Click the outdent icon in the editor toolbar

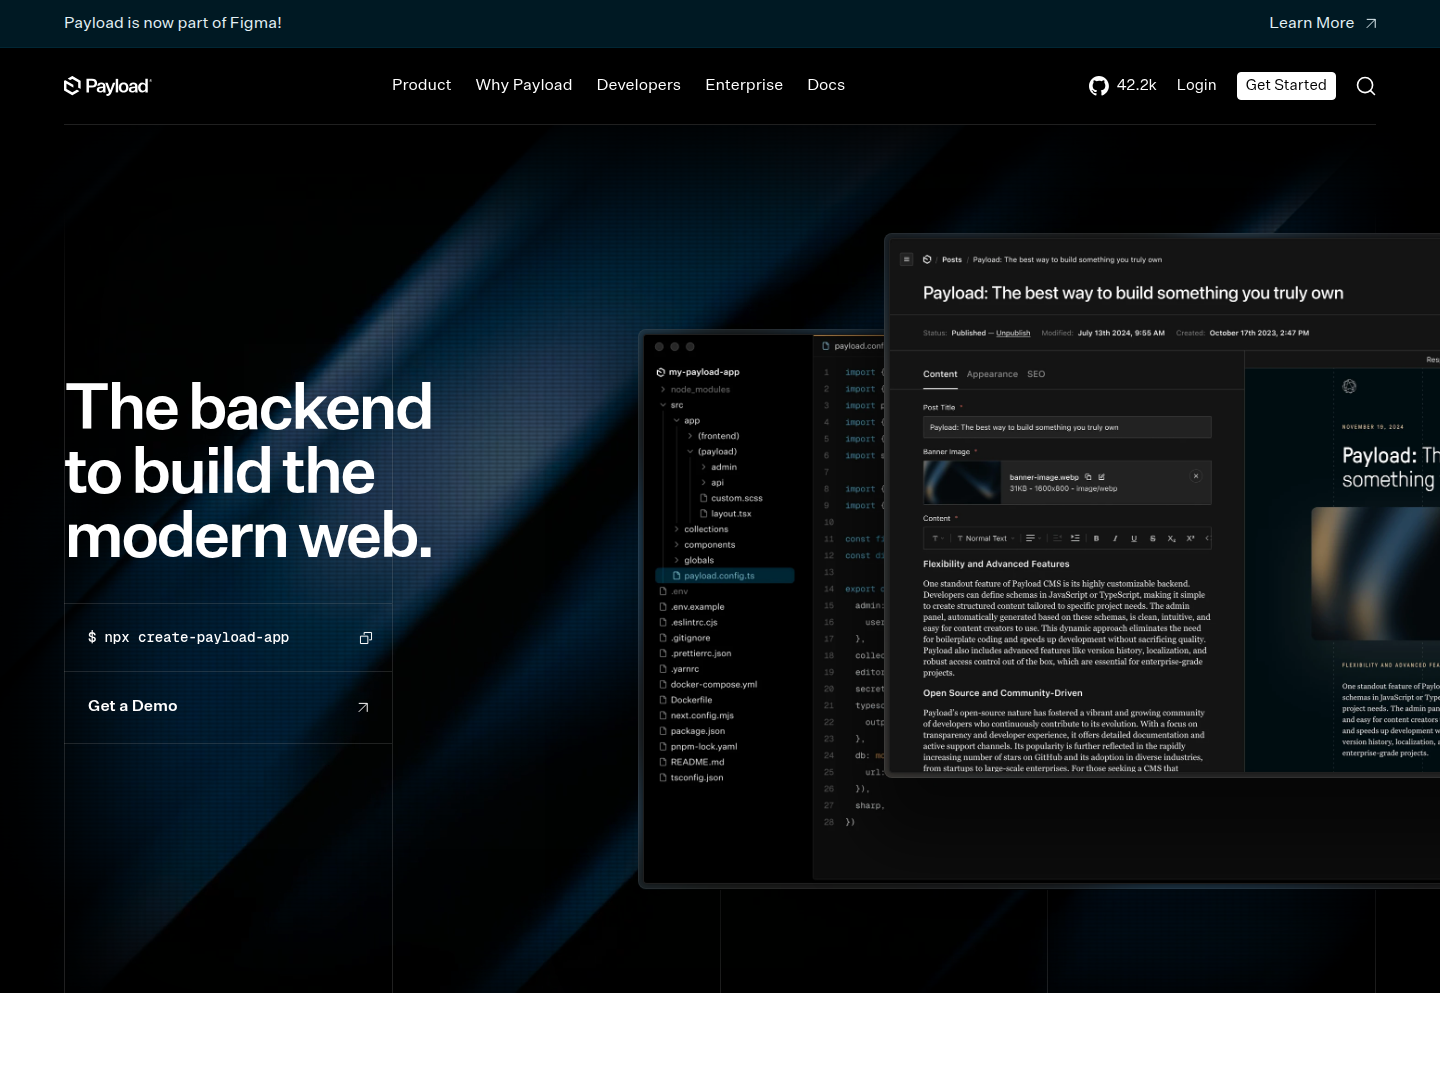point(1057,538)
